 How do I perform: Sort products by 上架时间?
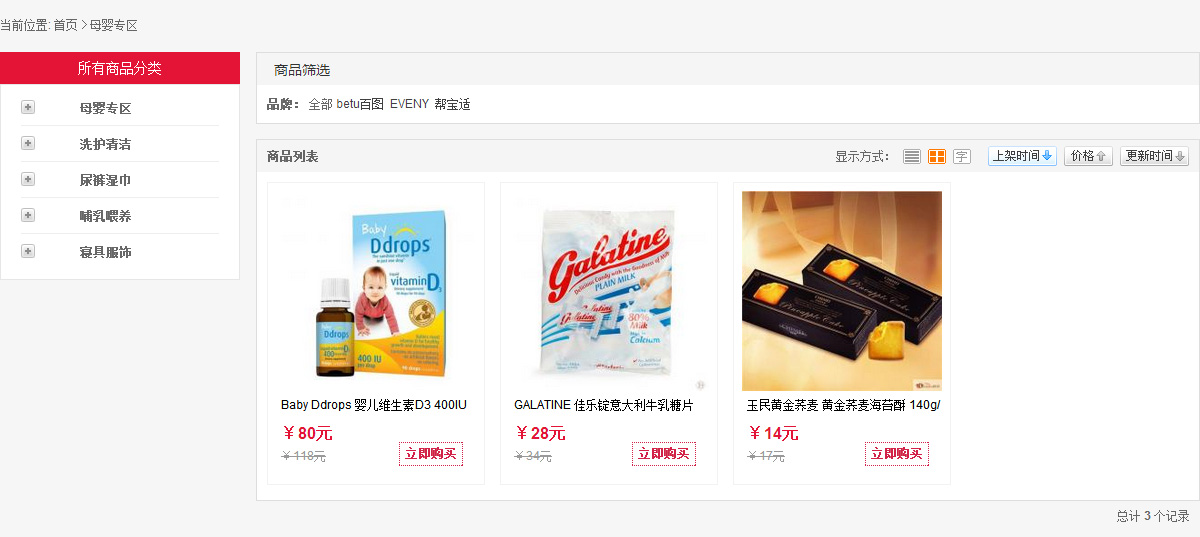1022,156
